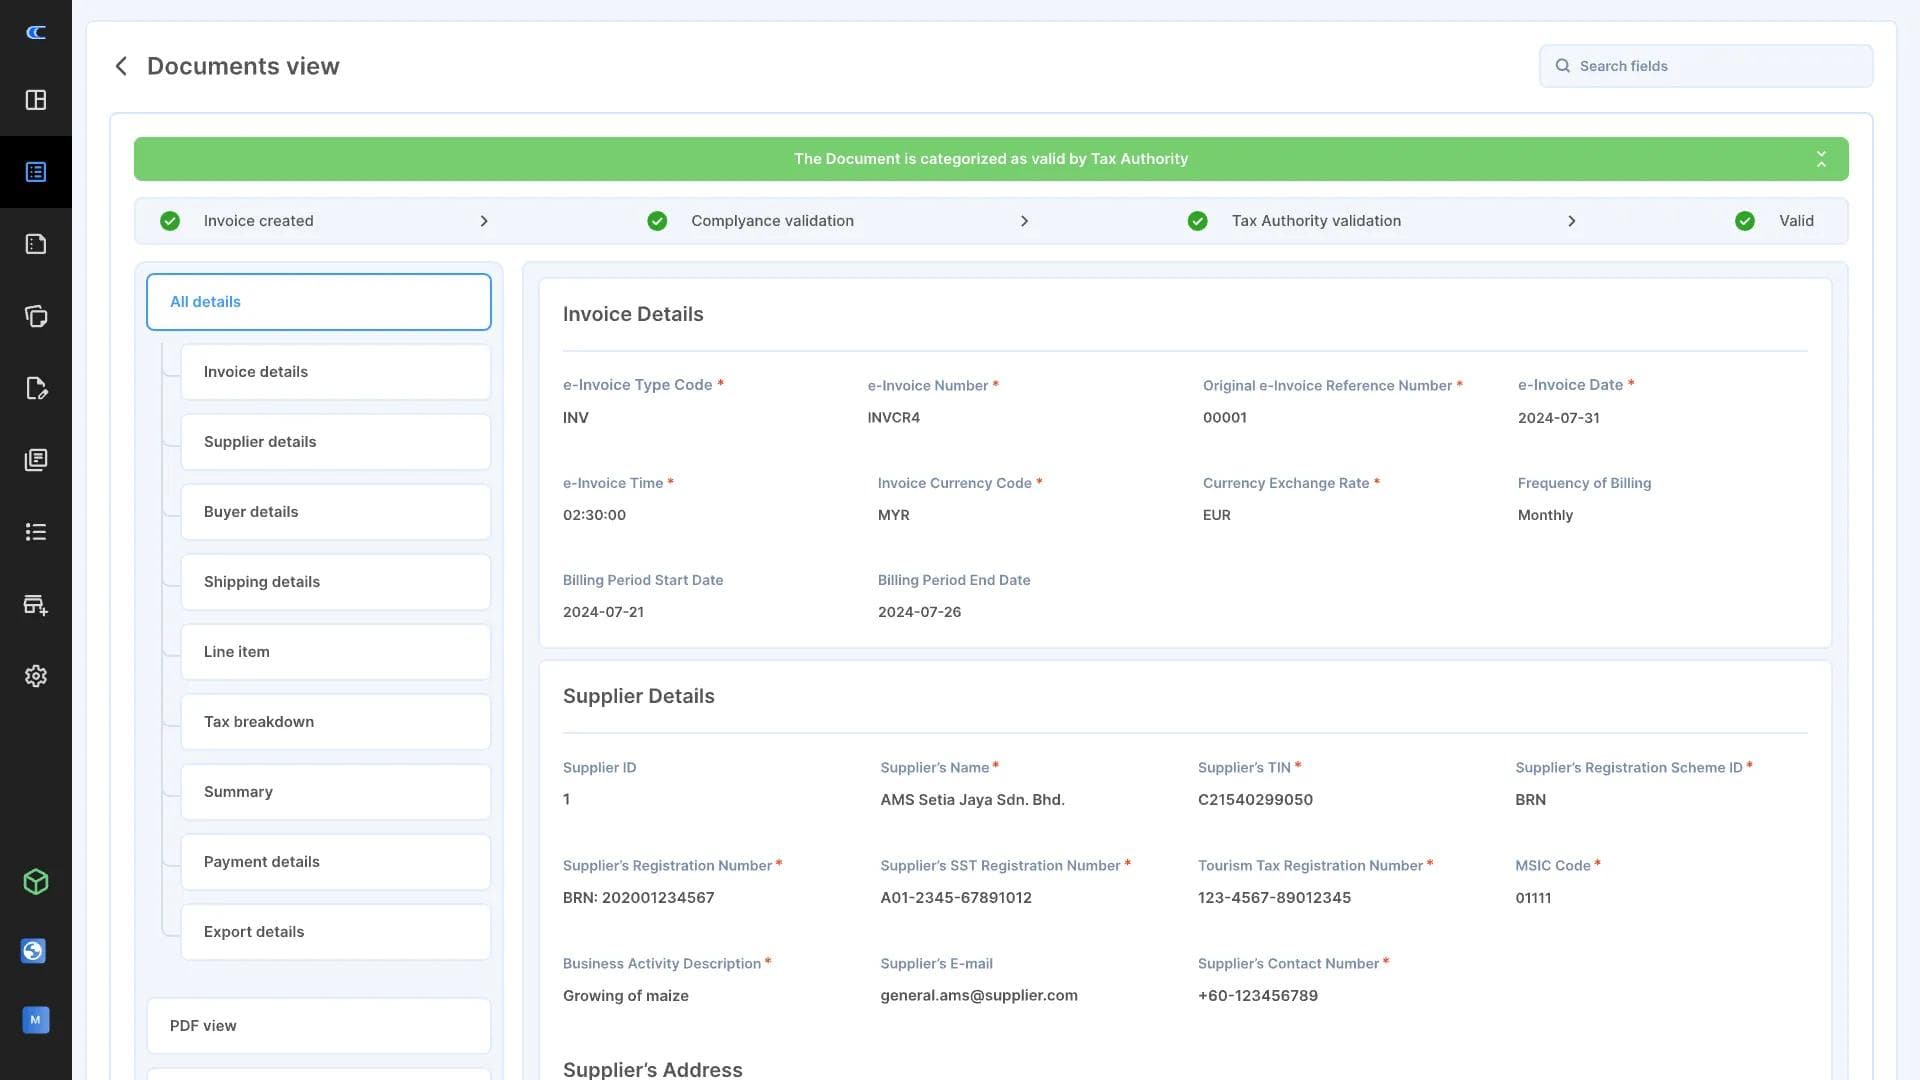Click inside the Search fields input box

(x=1707, y=65)
